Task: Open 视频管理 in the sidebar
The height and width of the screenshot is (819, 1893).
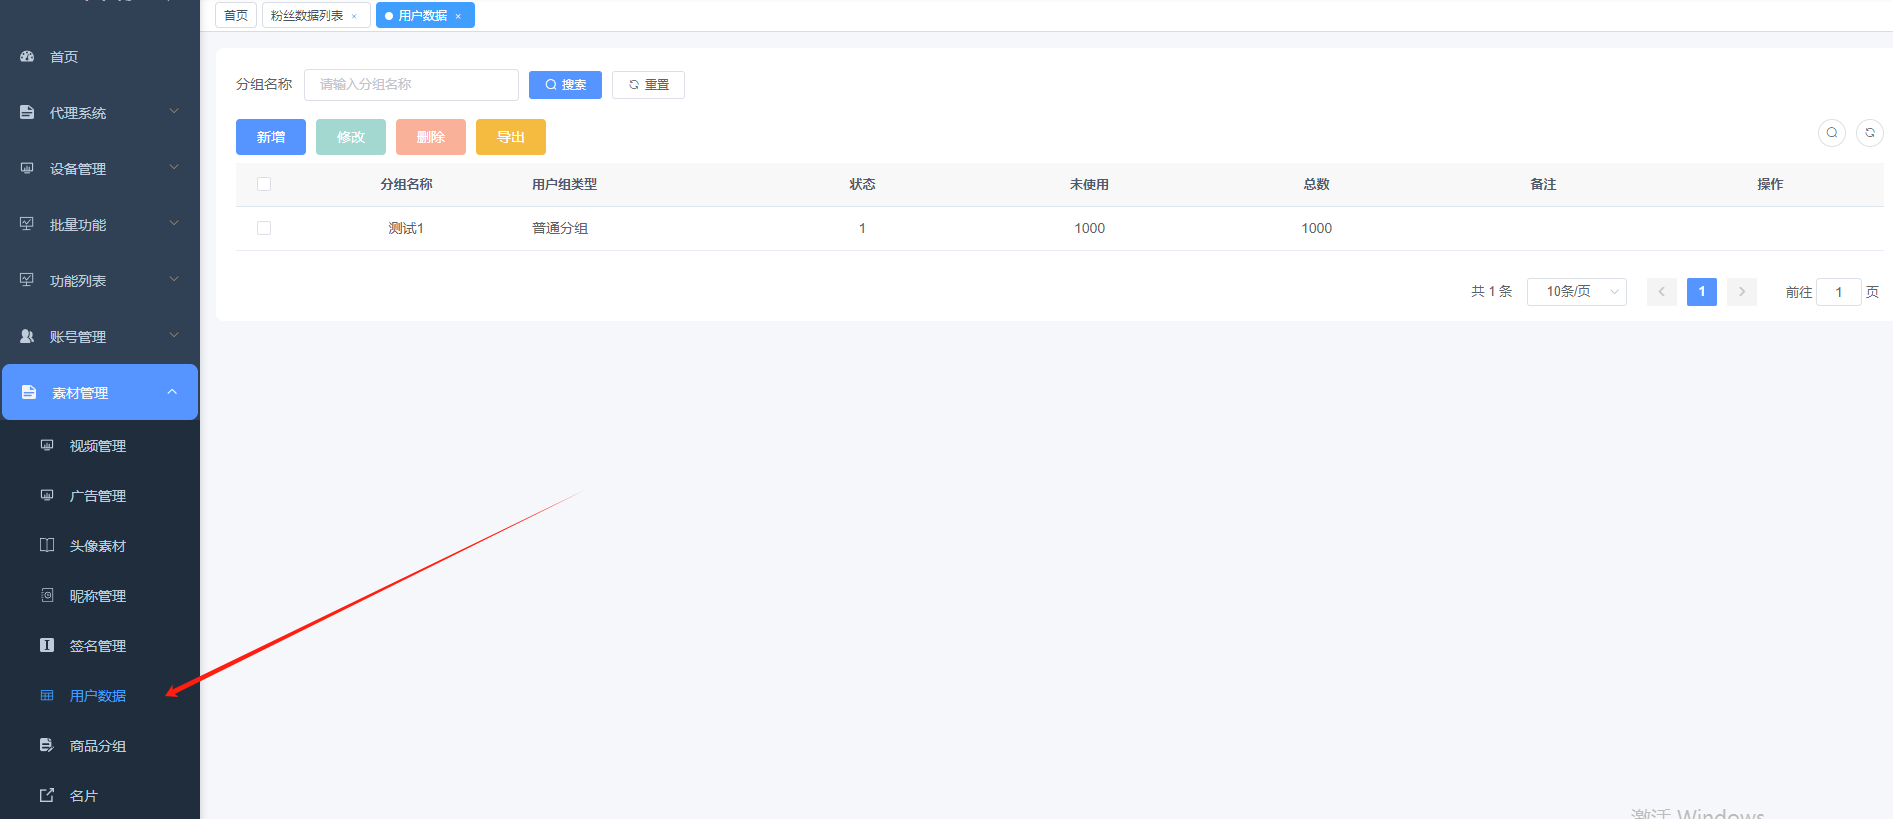Action: click(98, 446)
